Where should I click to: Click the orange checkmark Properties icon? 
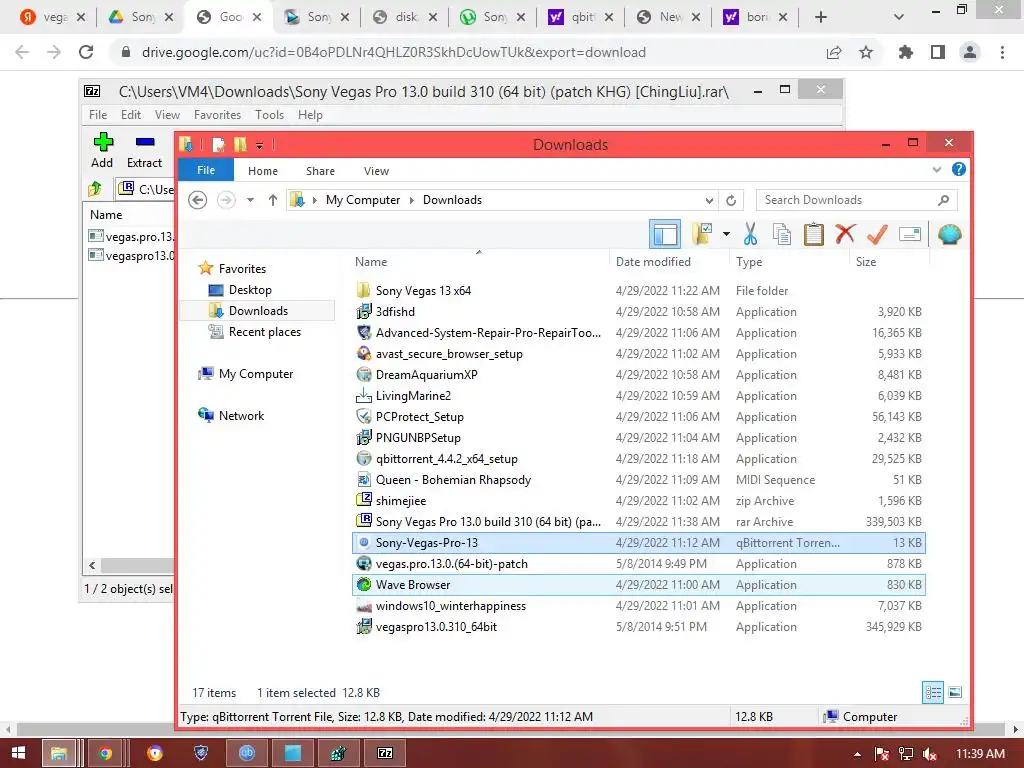click(877, 234)
